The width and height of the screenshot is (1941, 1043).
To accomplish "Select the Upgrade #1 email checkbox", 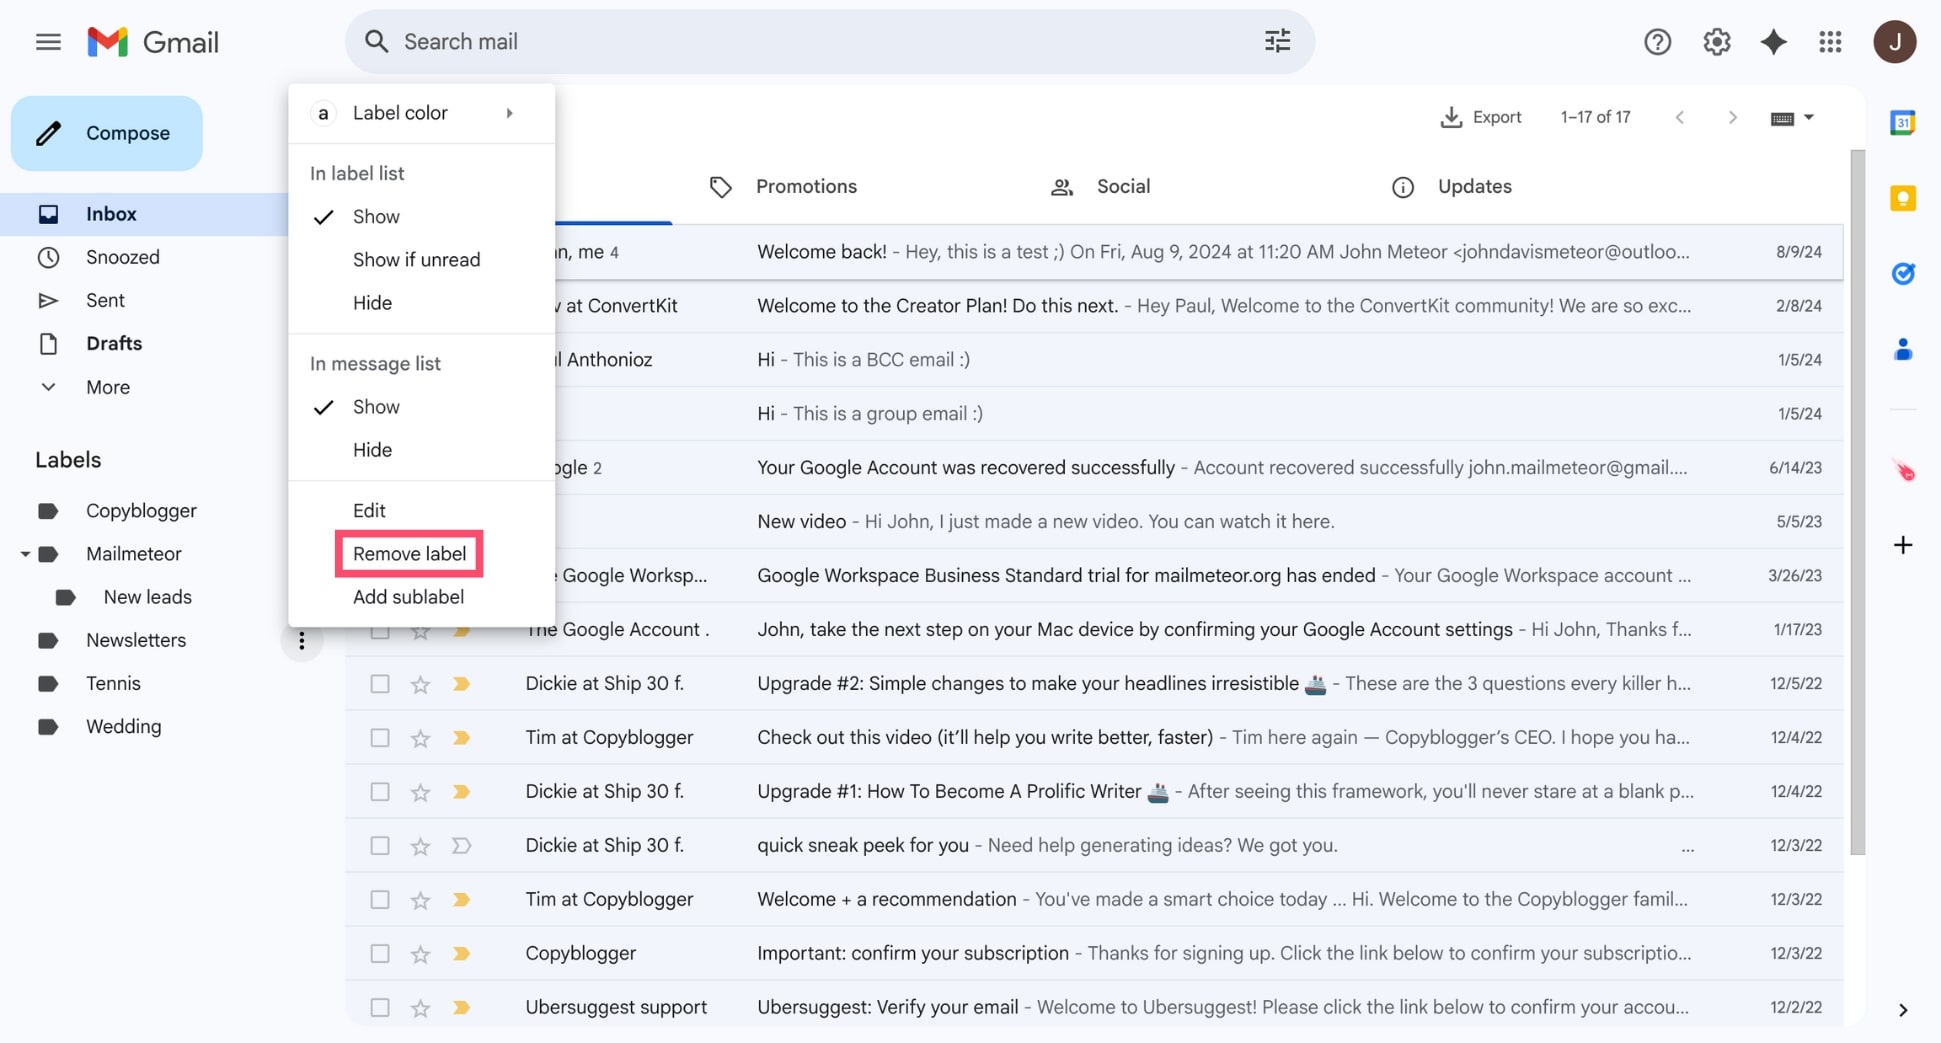I will [379, 792].
